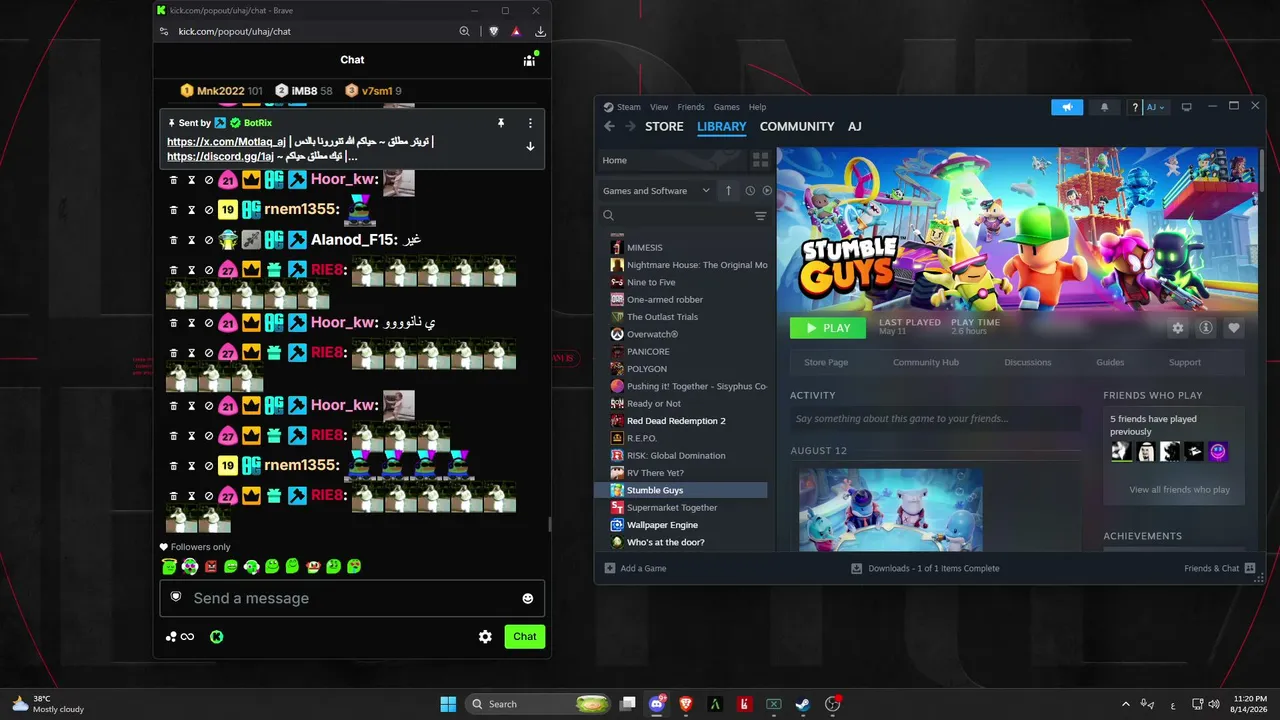
Task: Open Steam Friends & Chat
Action: 1220,568
